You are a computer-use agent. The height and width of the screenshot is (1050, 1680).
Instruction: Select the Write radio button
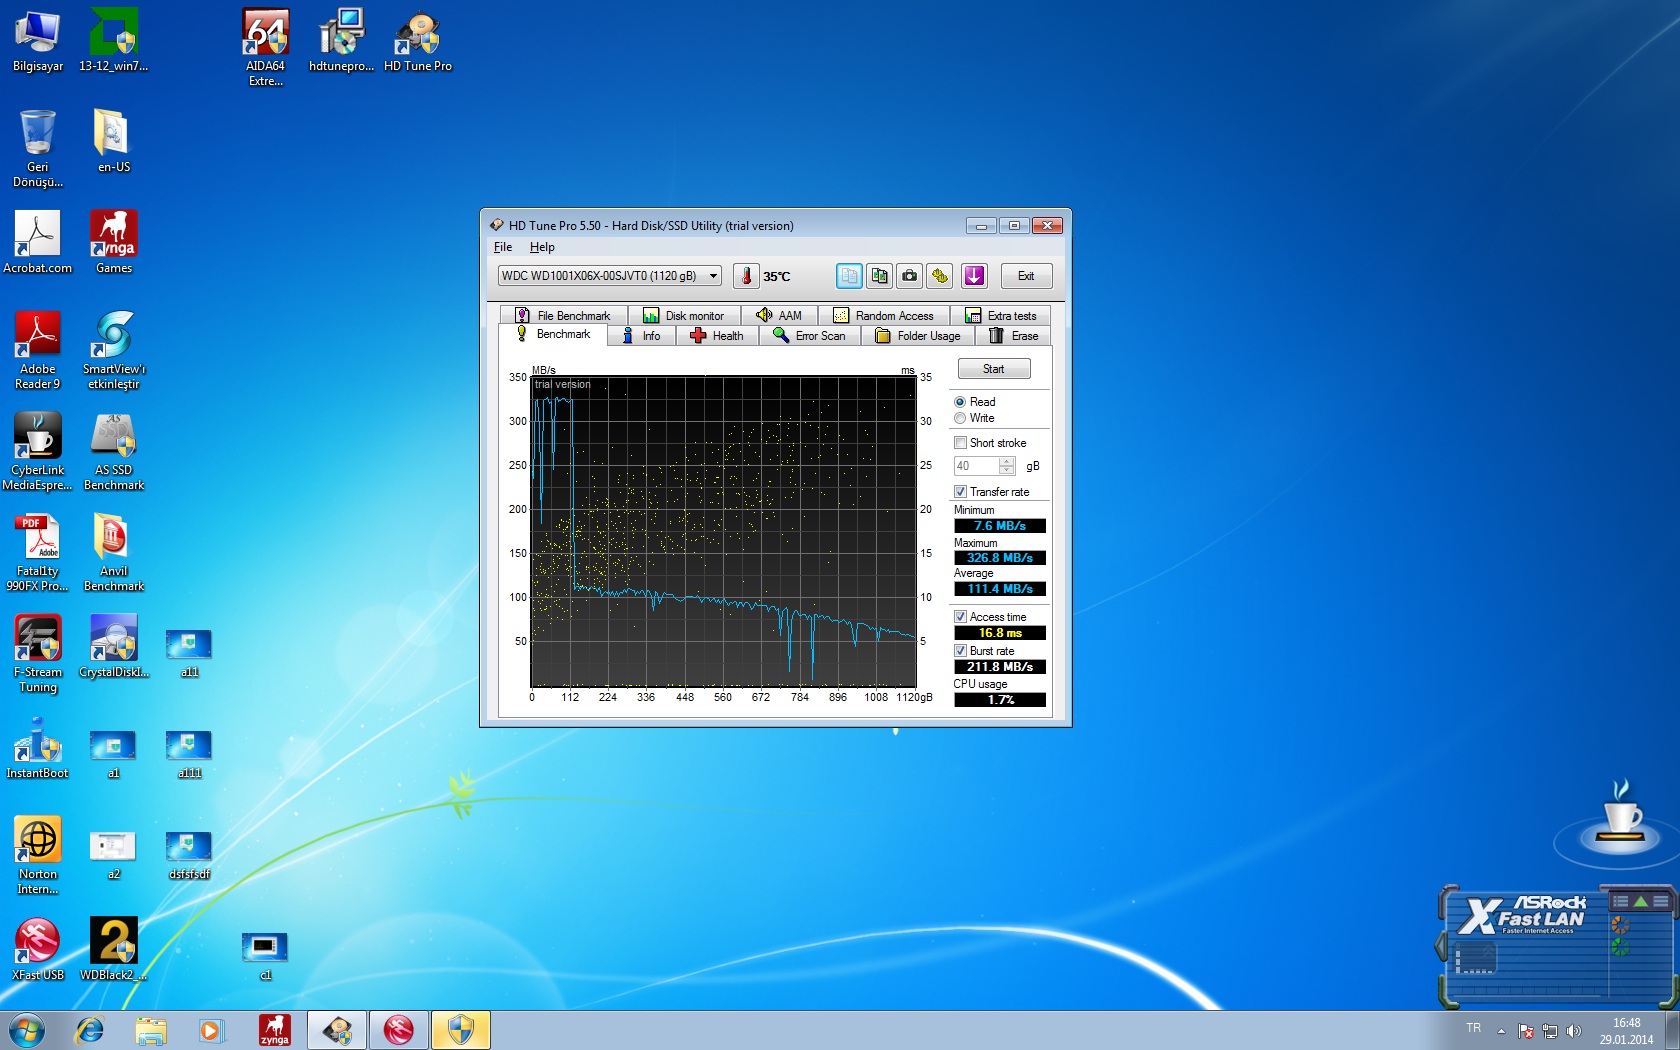point(960,418)
